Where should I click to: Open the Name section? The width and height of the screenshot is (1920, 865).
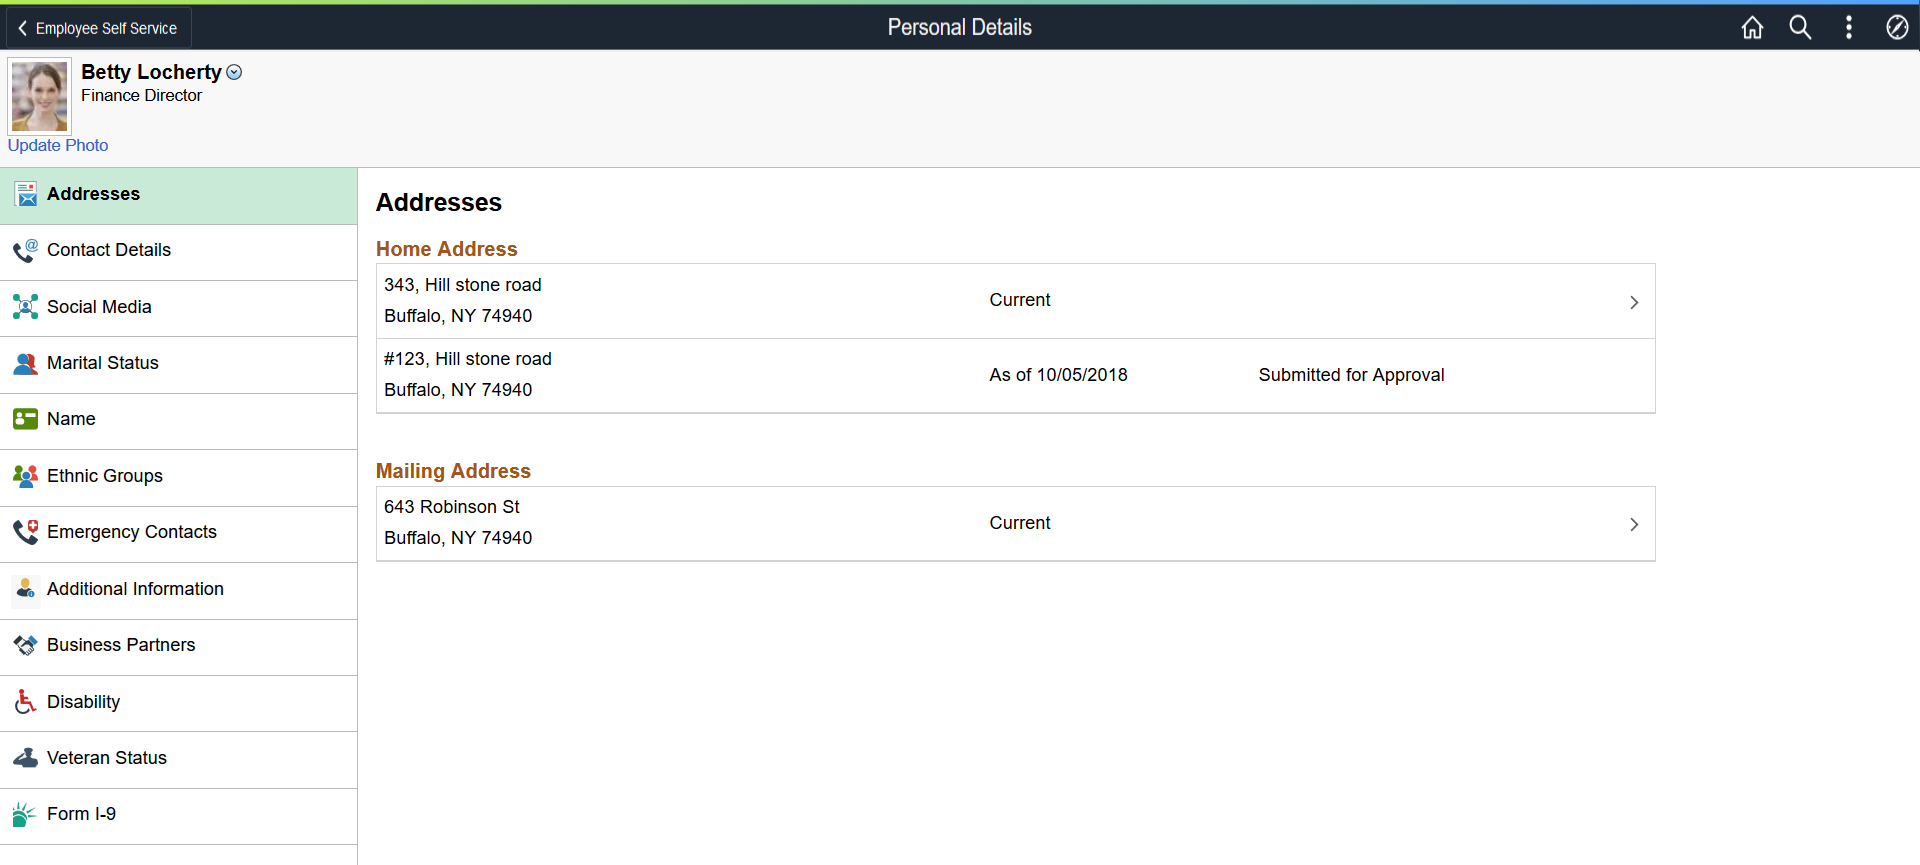tap(179, 421)
